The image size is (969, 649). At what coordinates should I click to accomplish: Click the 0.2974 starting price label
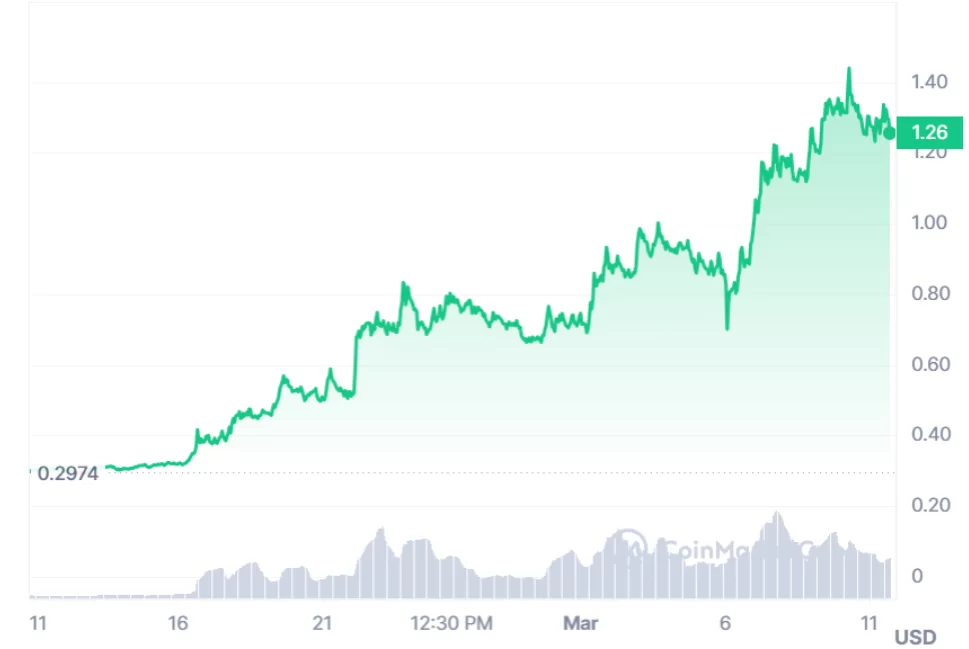pos(68,474)
